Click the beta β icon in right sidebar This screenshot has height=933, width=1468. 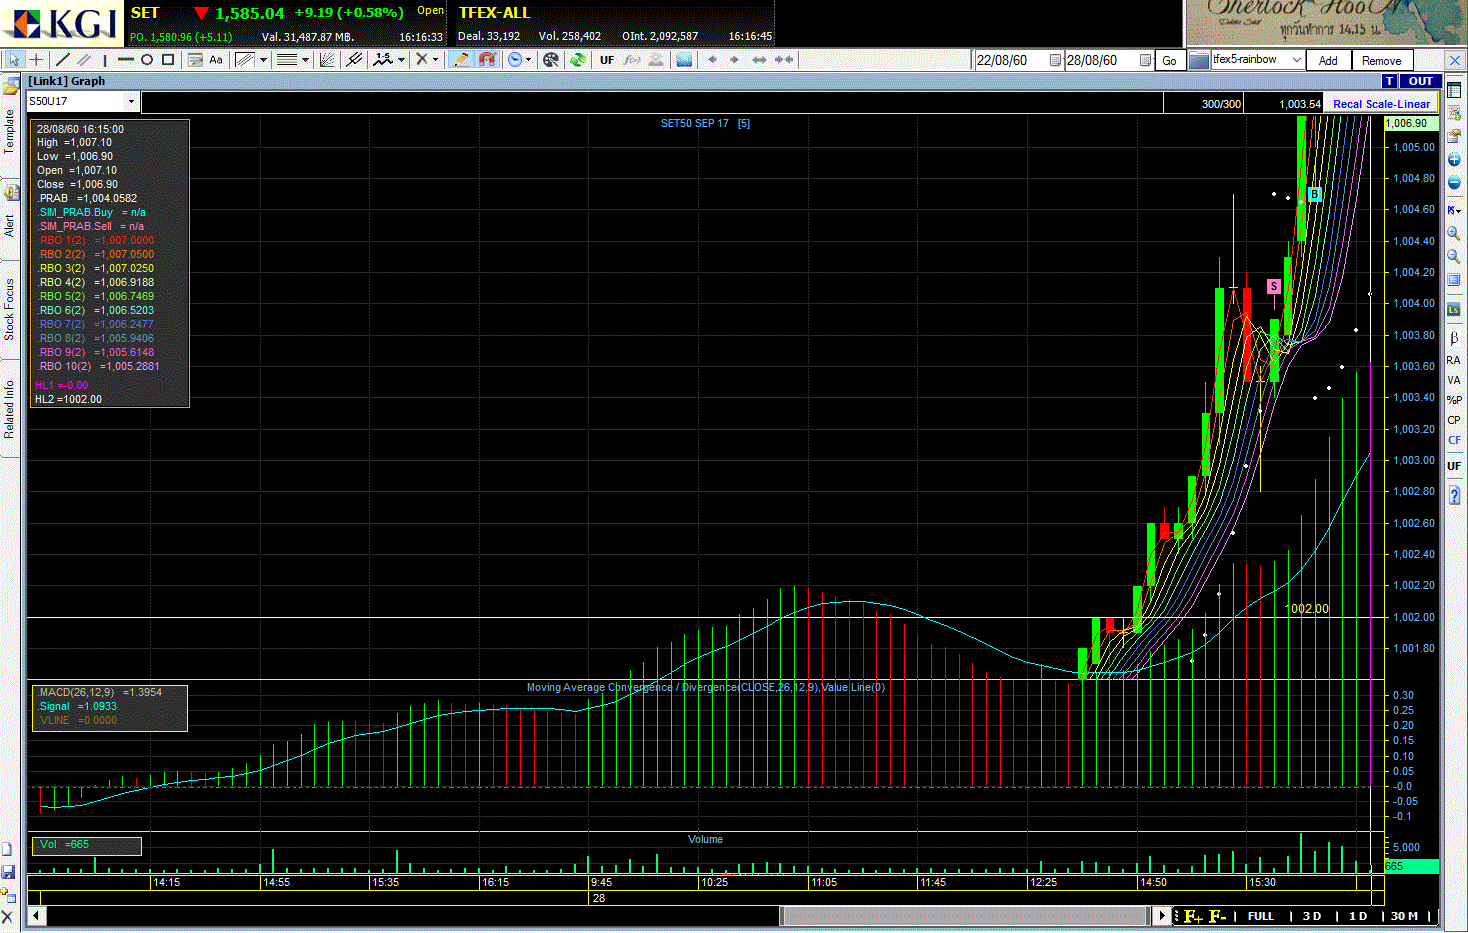pyautogui.click(x=1454, y=338)
